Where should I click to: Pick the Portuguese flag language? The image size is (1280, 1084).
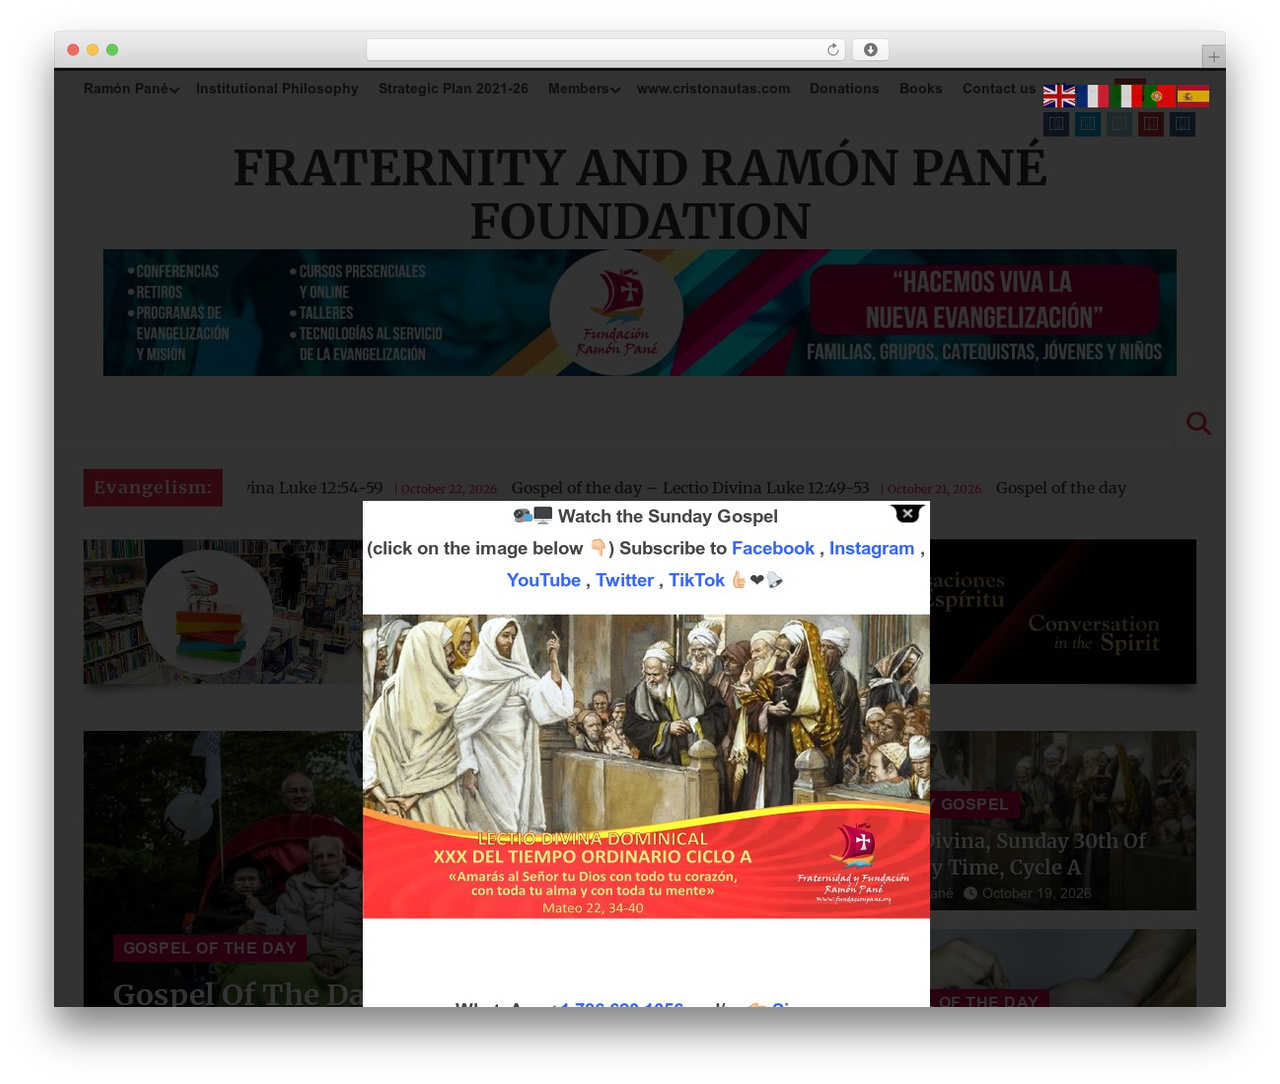[x=1160, y=96]
